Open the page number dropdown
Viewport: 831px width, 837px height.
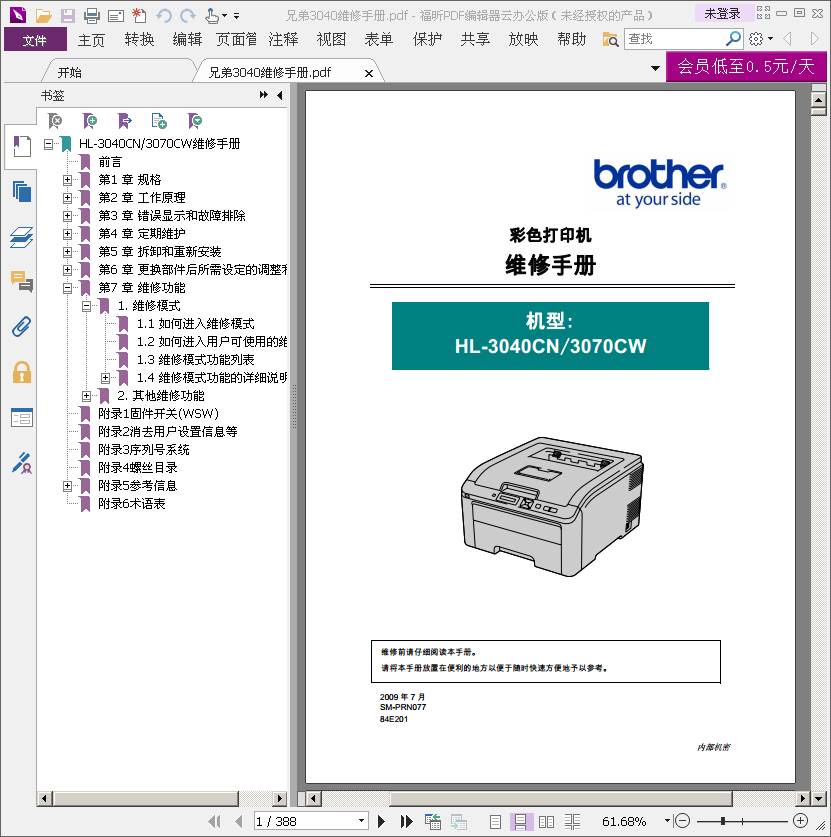[361, 821]
